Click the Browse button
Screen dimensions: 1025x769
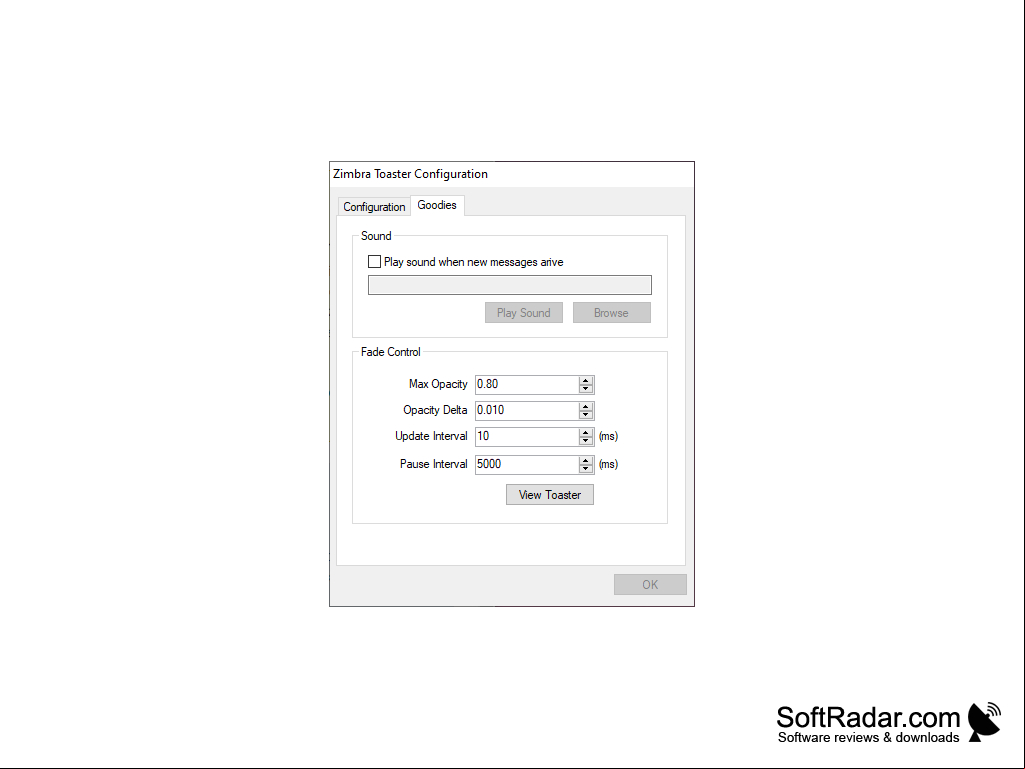(611, 313)
